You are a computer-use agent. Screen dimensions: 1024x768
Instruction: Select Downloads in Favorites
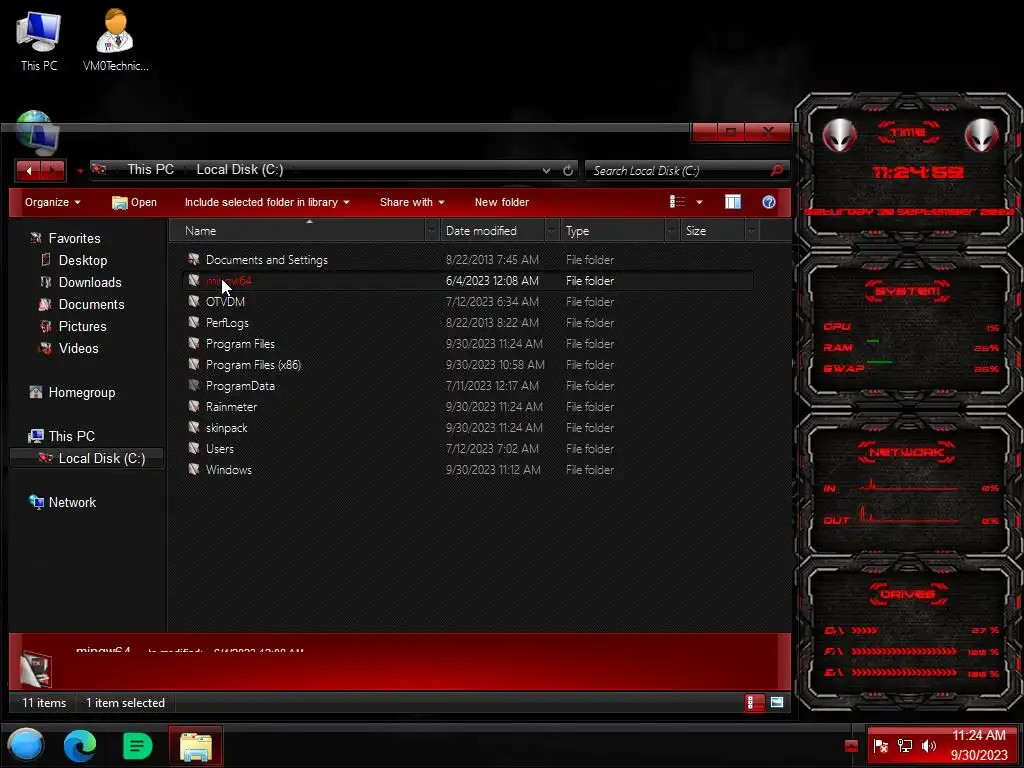click(x=89, y=282)
